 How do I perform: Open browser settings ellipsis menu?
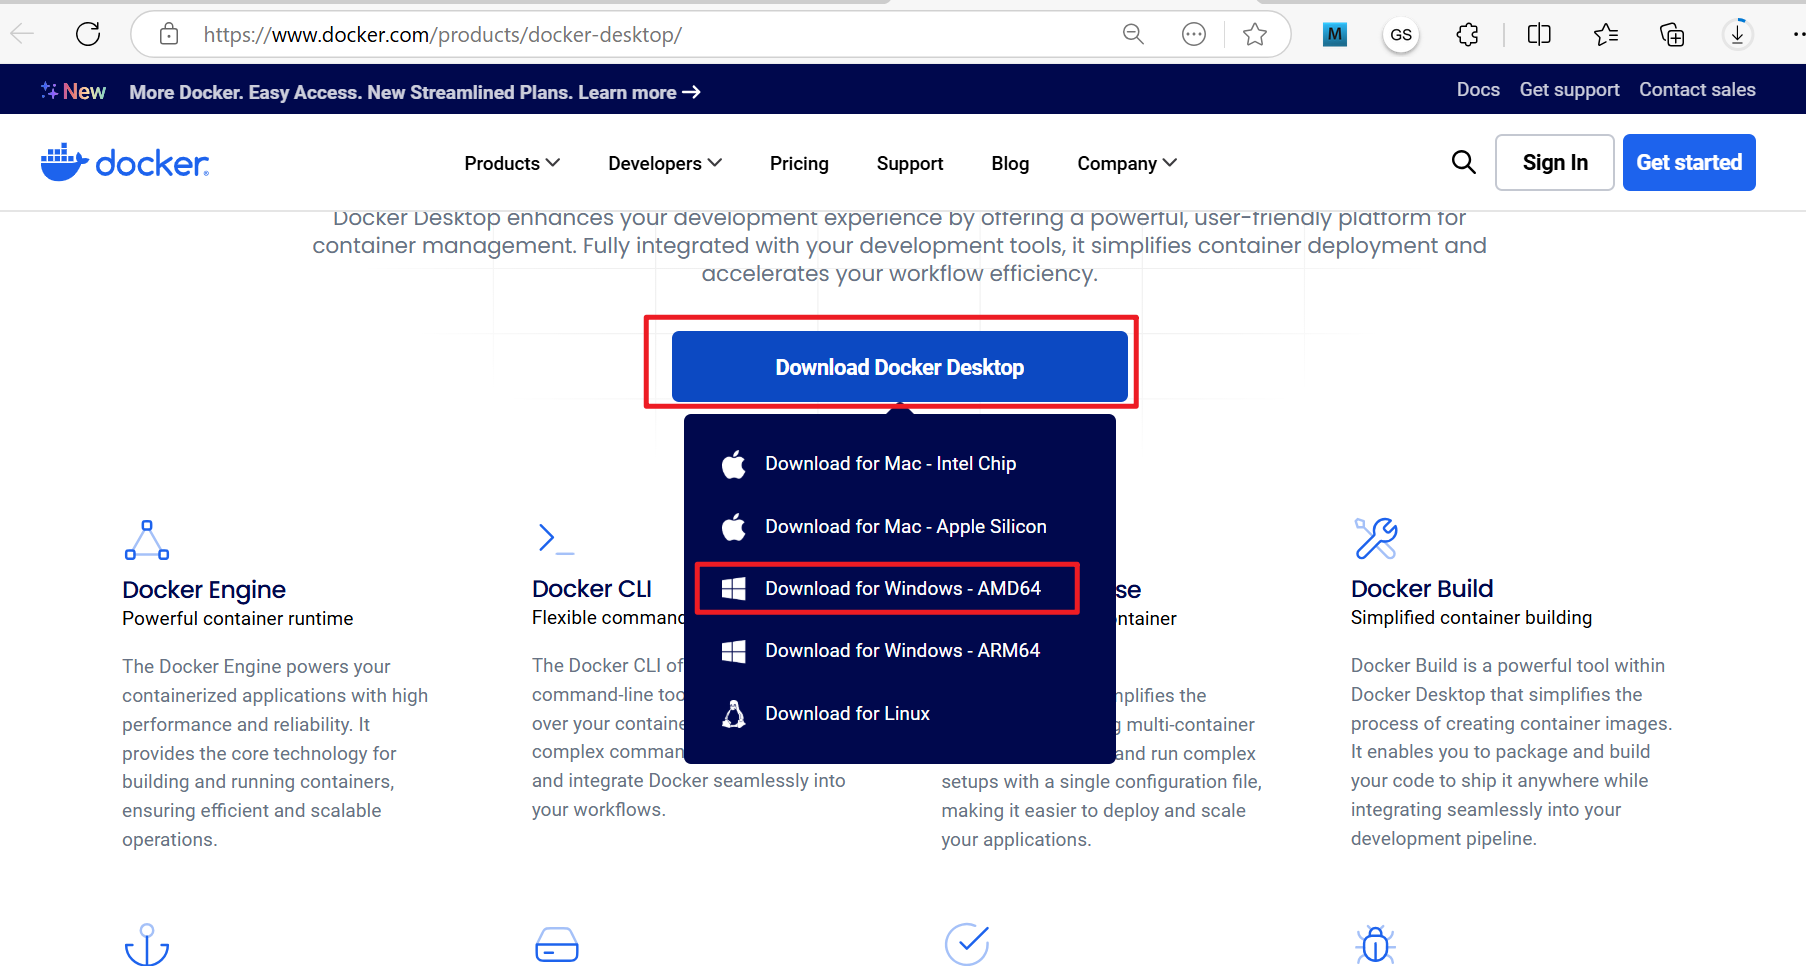point(1798,34)
